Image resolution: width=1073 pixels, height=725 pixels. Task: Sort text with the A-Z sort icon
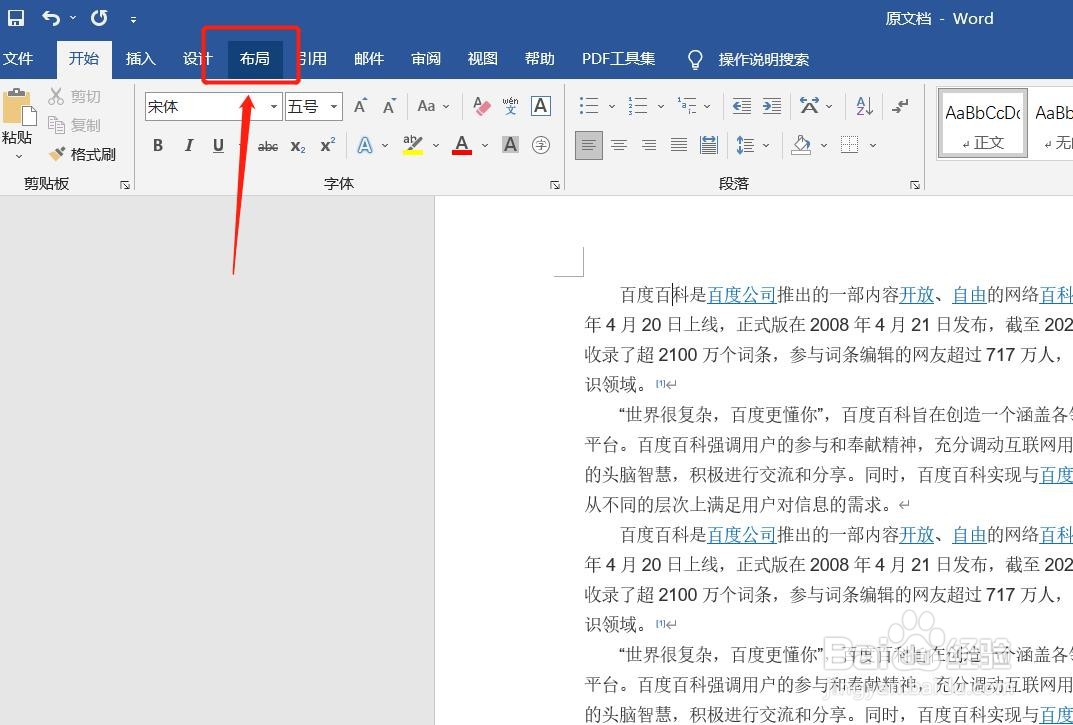pos(864,106)
